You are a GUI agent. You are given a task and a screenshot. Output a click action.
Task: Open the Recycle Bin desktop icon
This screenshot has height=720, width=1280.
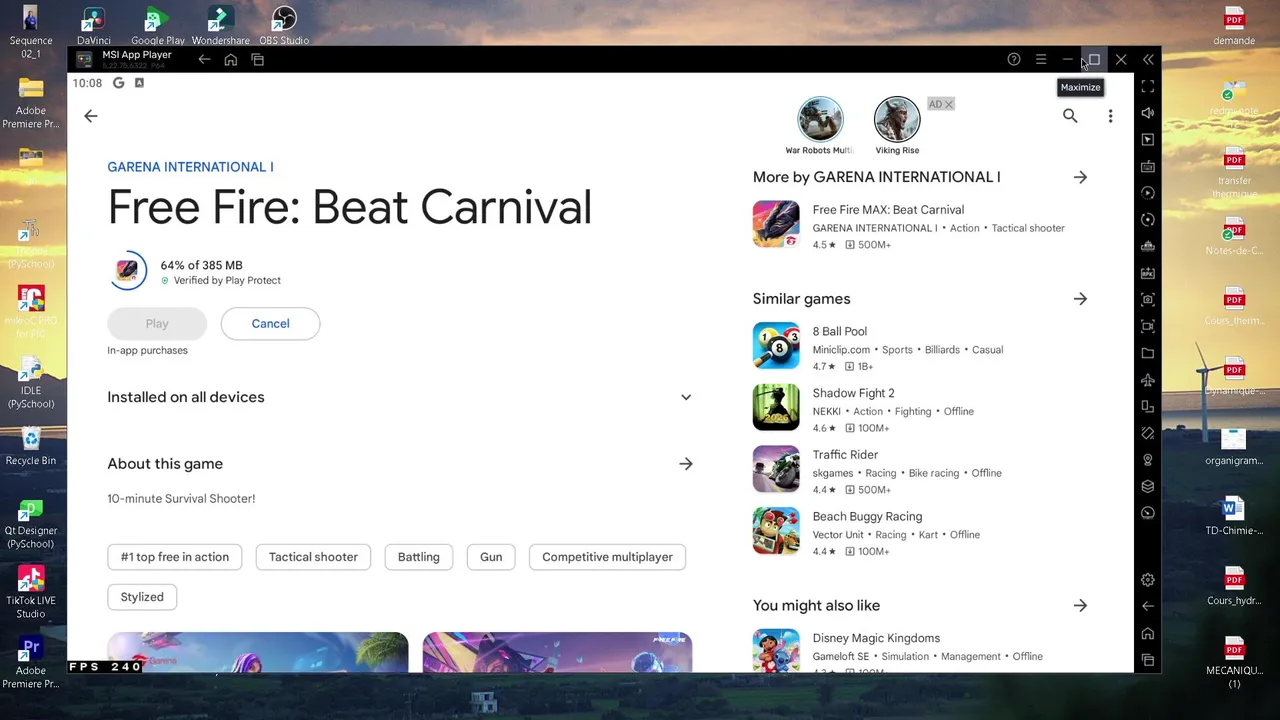(x=31, y=445)
